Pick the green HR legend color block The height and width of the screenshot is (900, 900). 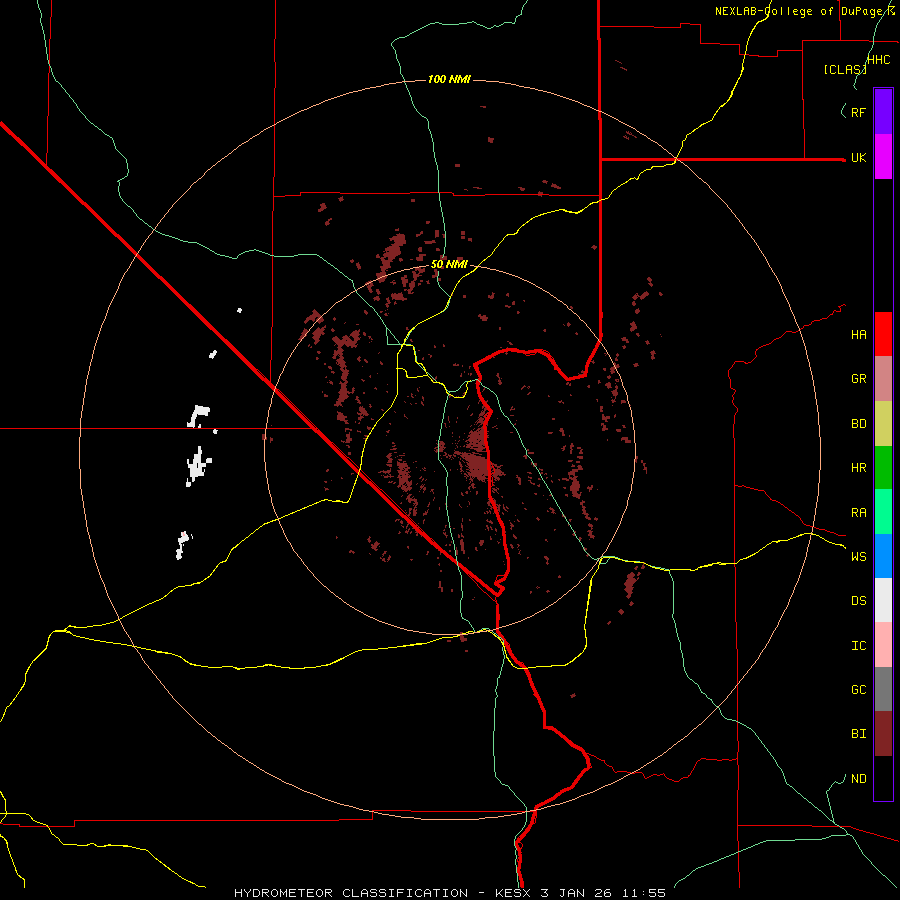[x=883, y=467]
